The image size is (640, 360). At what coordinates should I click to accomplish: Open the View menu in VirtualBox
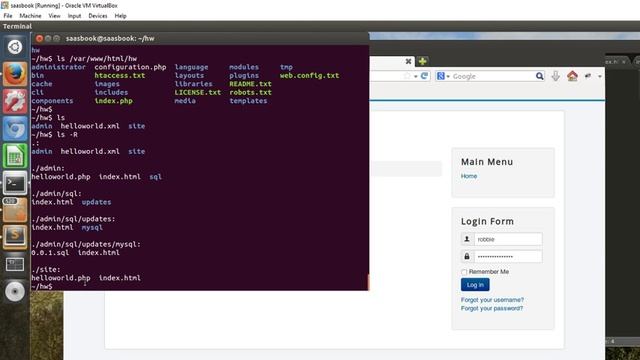click(54, 16)
